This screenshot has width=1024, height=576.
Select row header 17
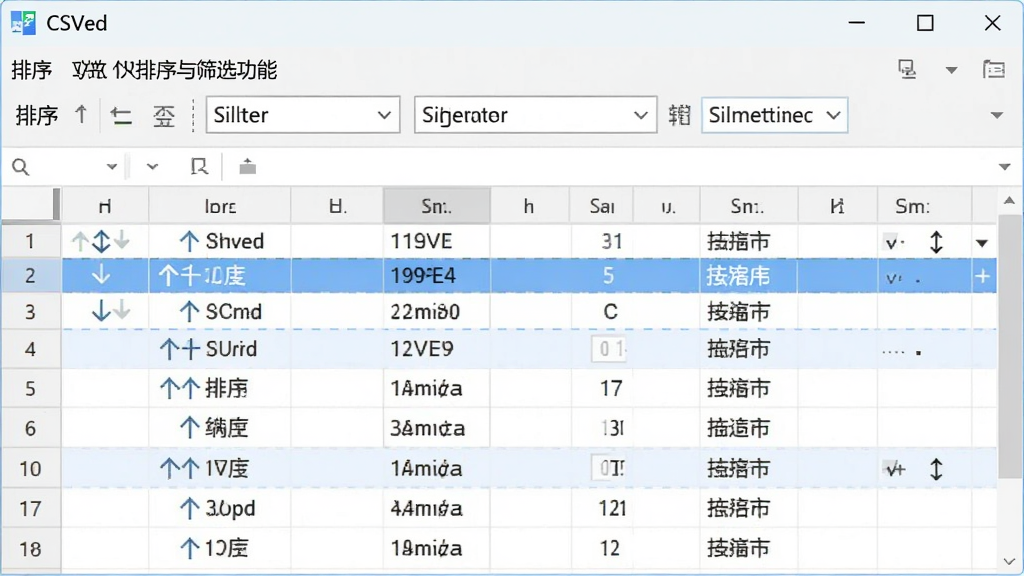click(31, 508)
